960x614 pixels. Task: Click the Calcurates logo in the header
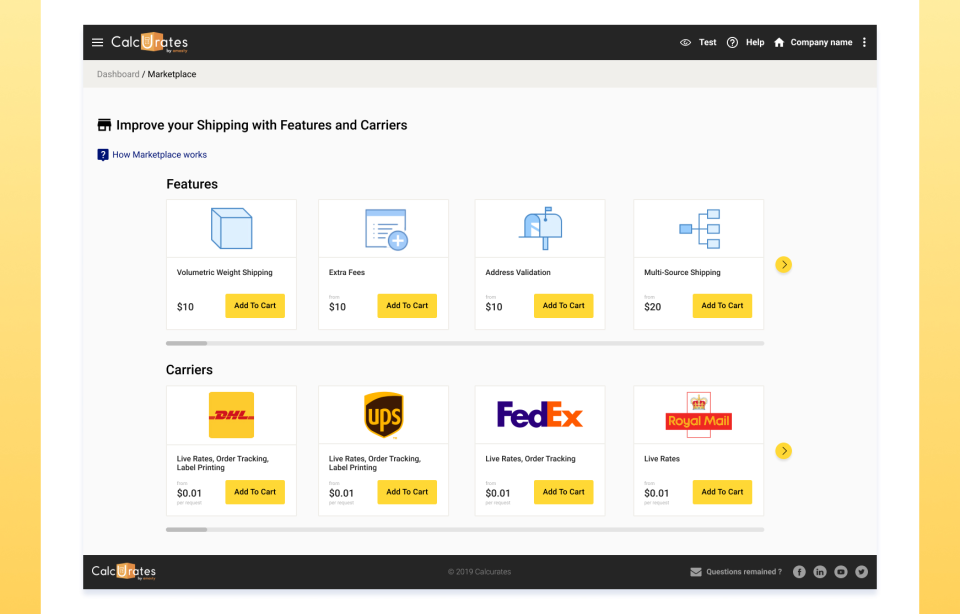[149, 42]
